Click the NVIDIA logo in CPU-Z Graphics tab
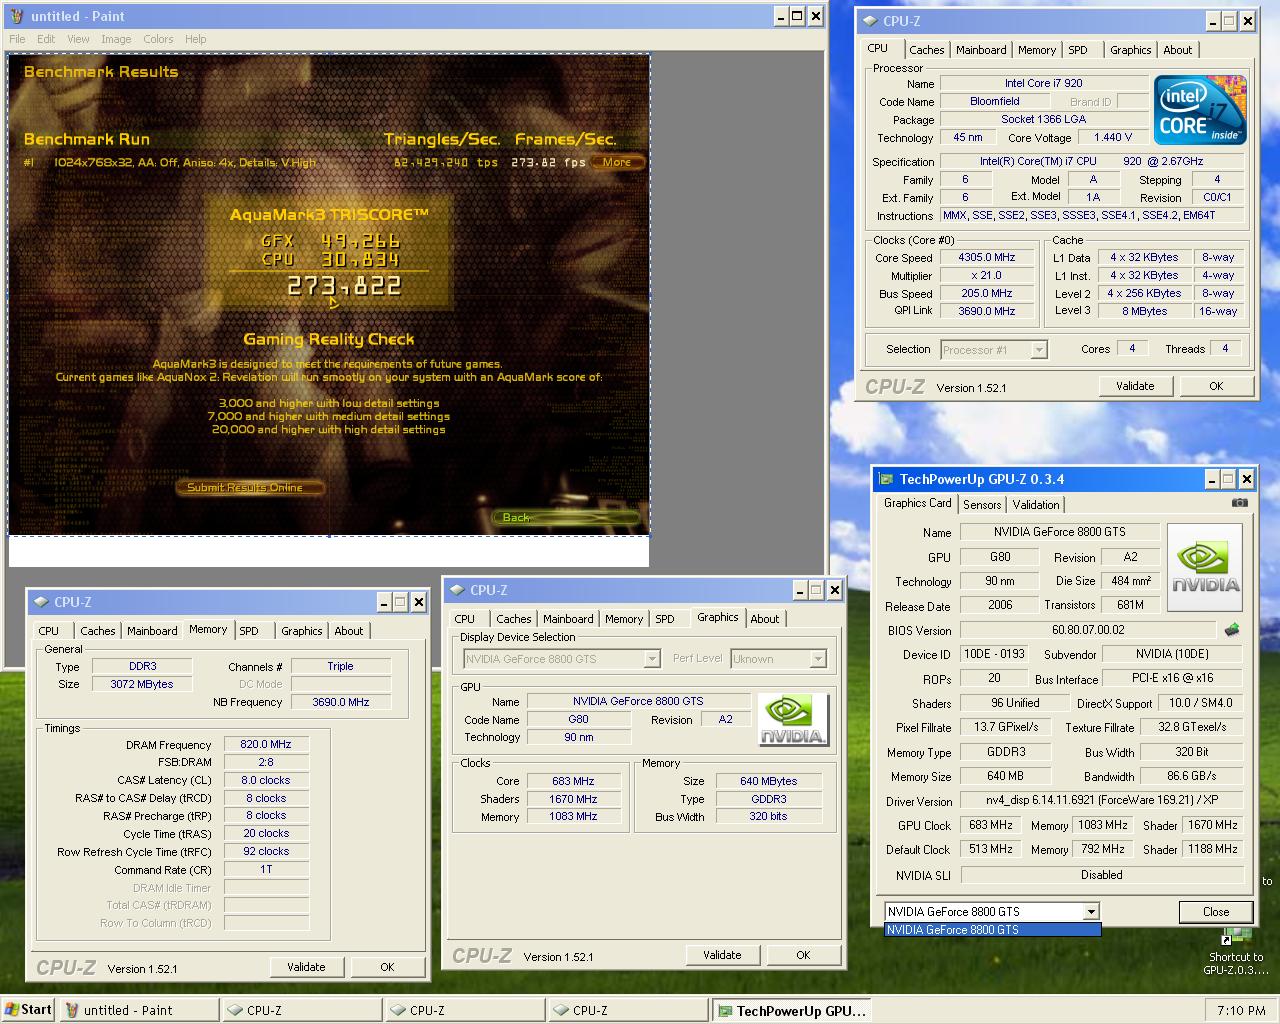1280x1024 pixels. pos(793,720)
